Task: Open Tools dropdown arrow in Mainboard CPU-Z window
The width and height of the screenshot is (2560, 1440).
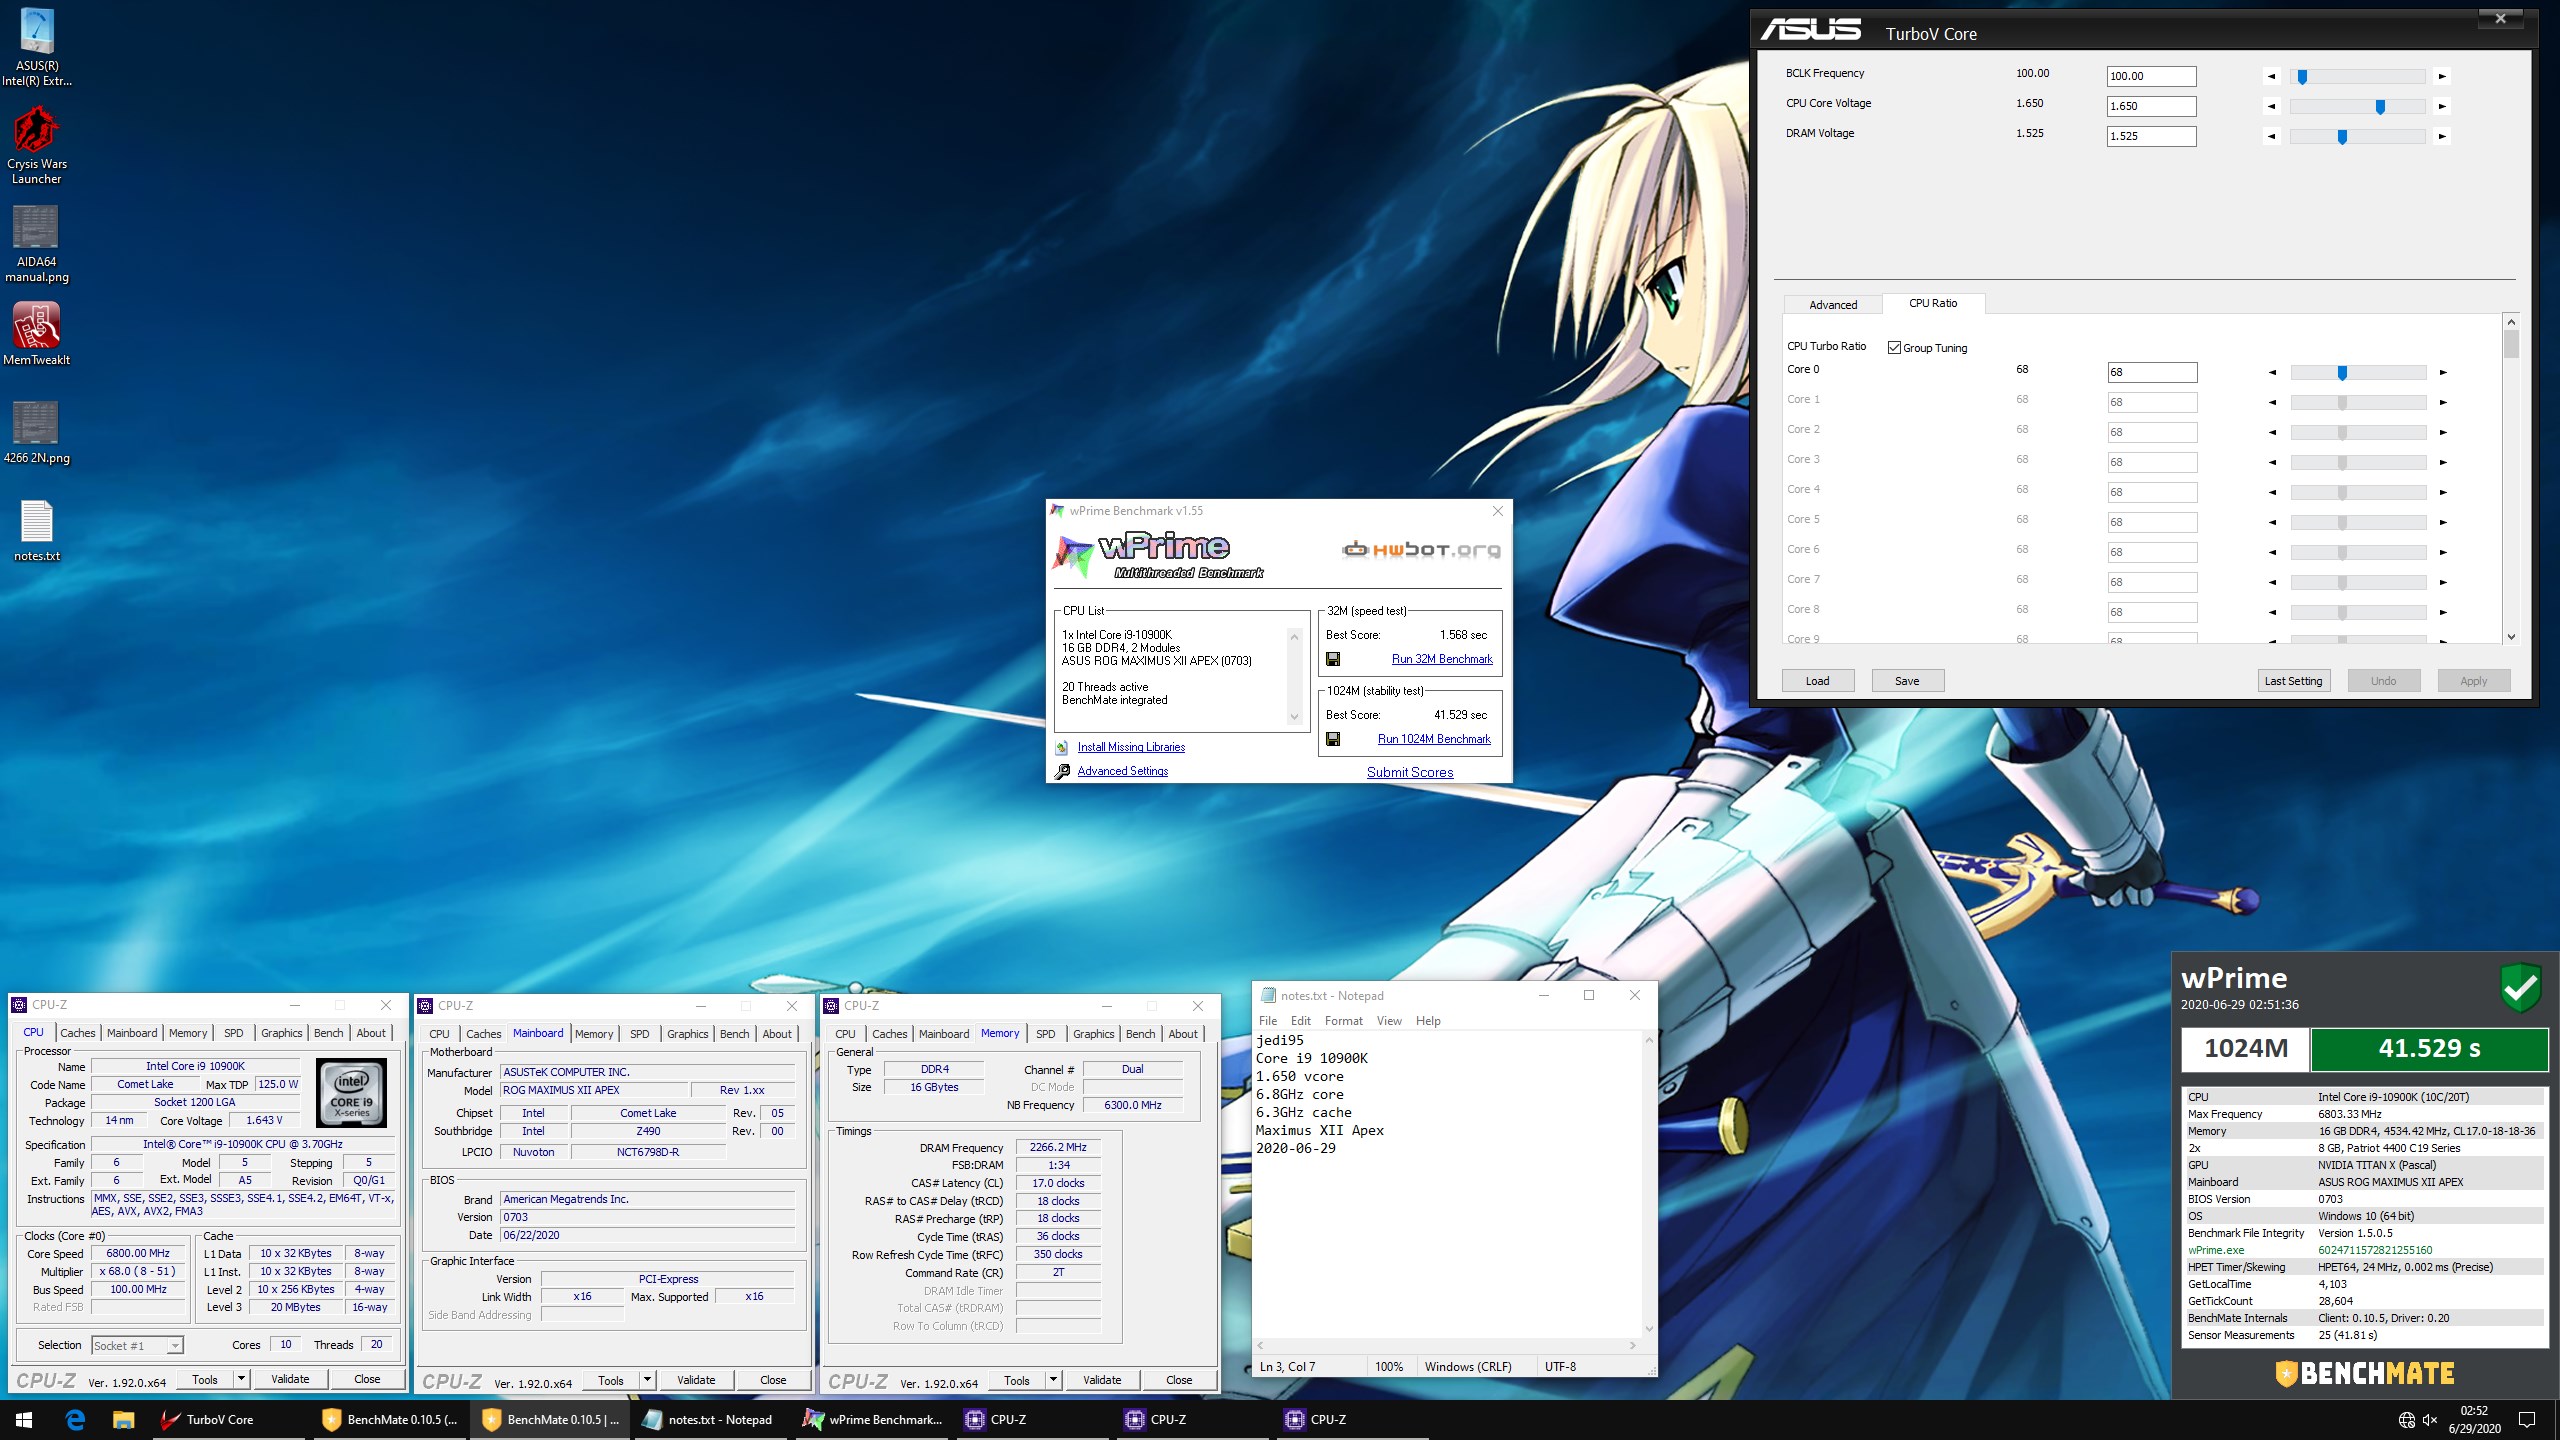Action: (647, 1380)
